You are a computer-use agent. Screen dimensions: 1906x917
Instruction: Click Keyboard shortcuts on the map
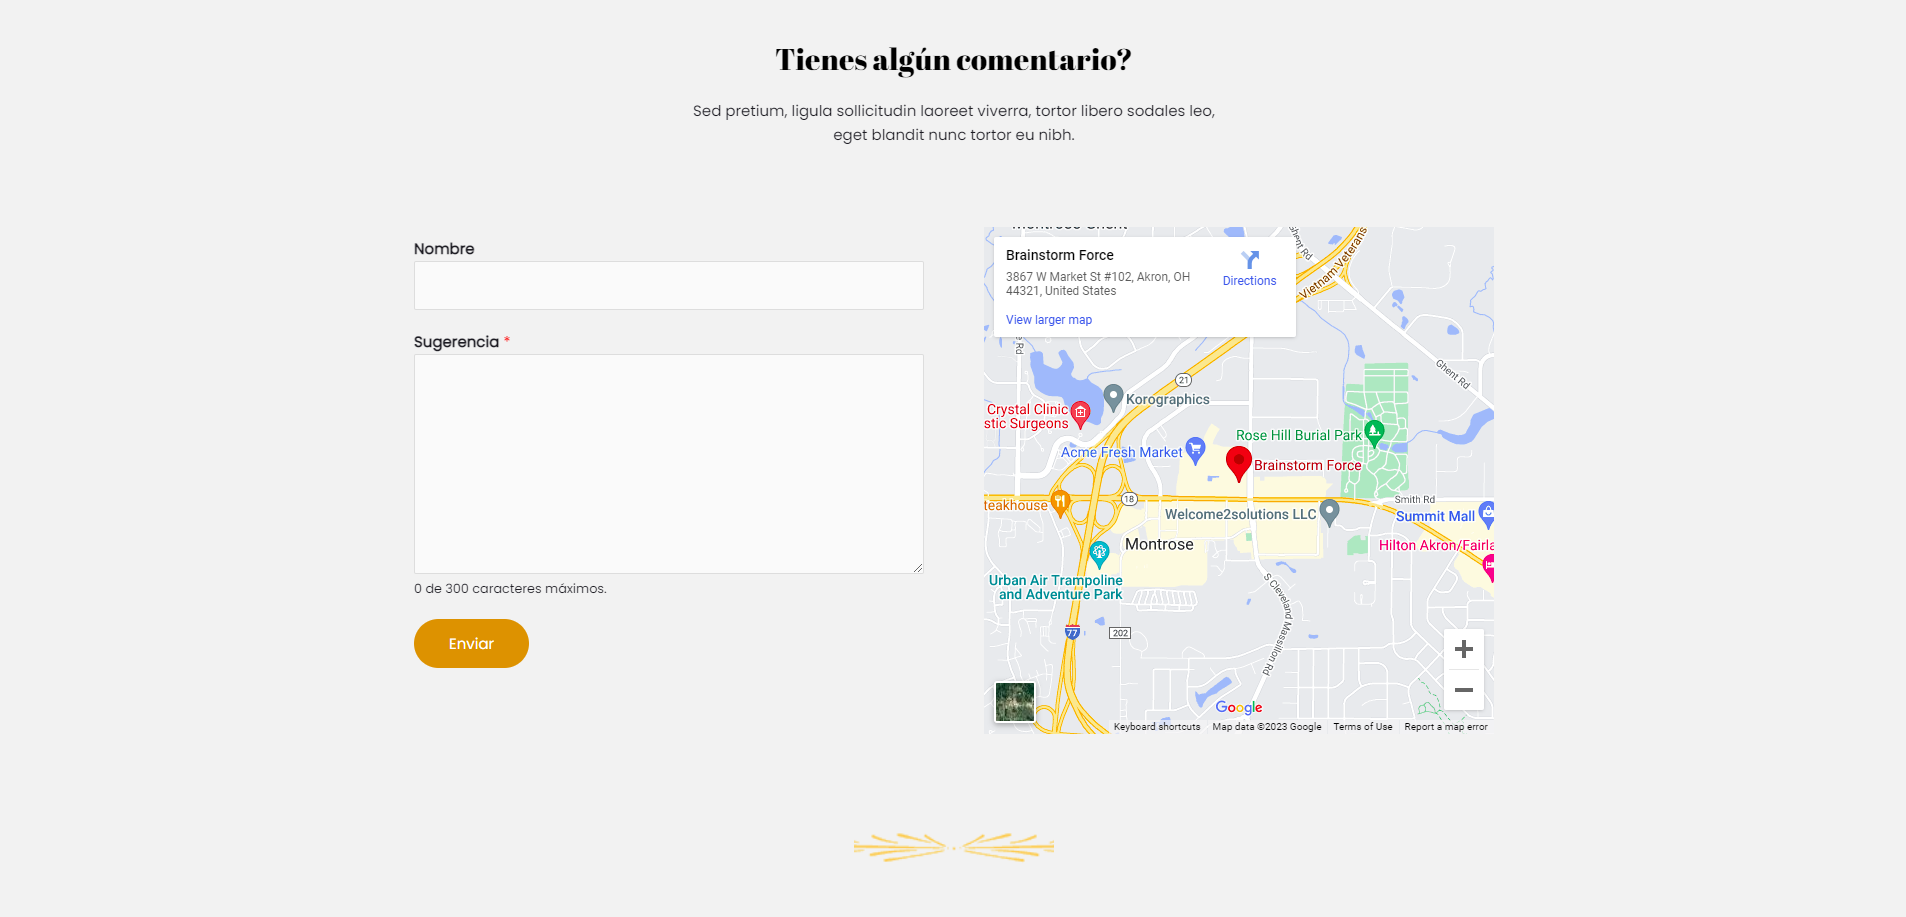pyautogui.click(x=1157, y=727)
